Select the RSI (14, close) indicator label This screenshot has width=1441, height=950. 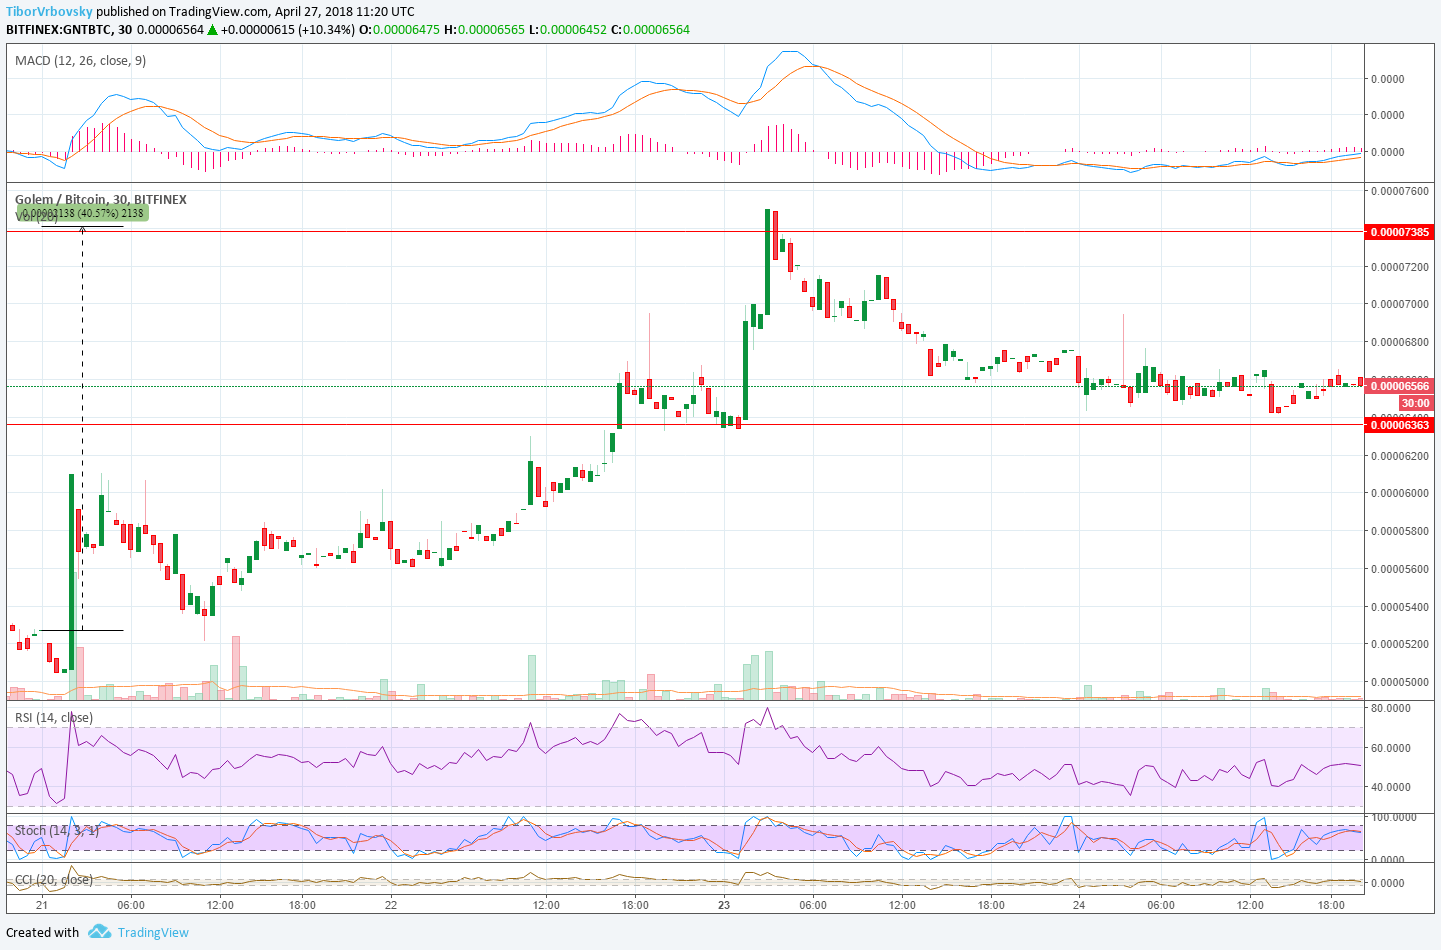point(54,717)
